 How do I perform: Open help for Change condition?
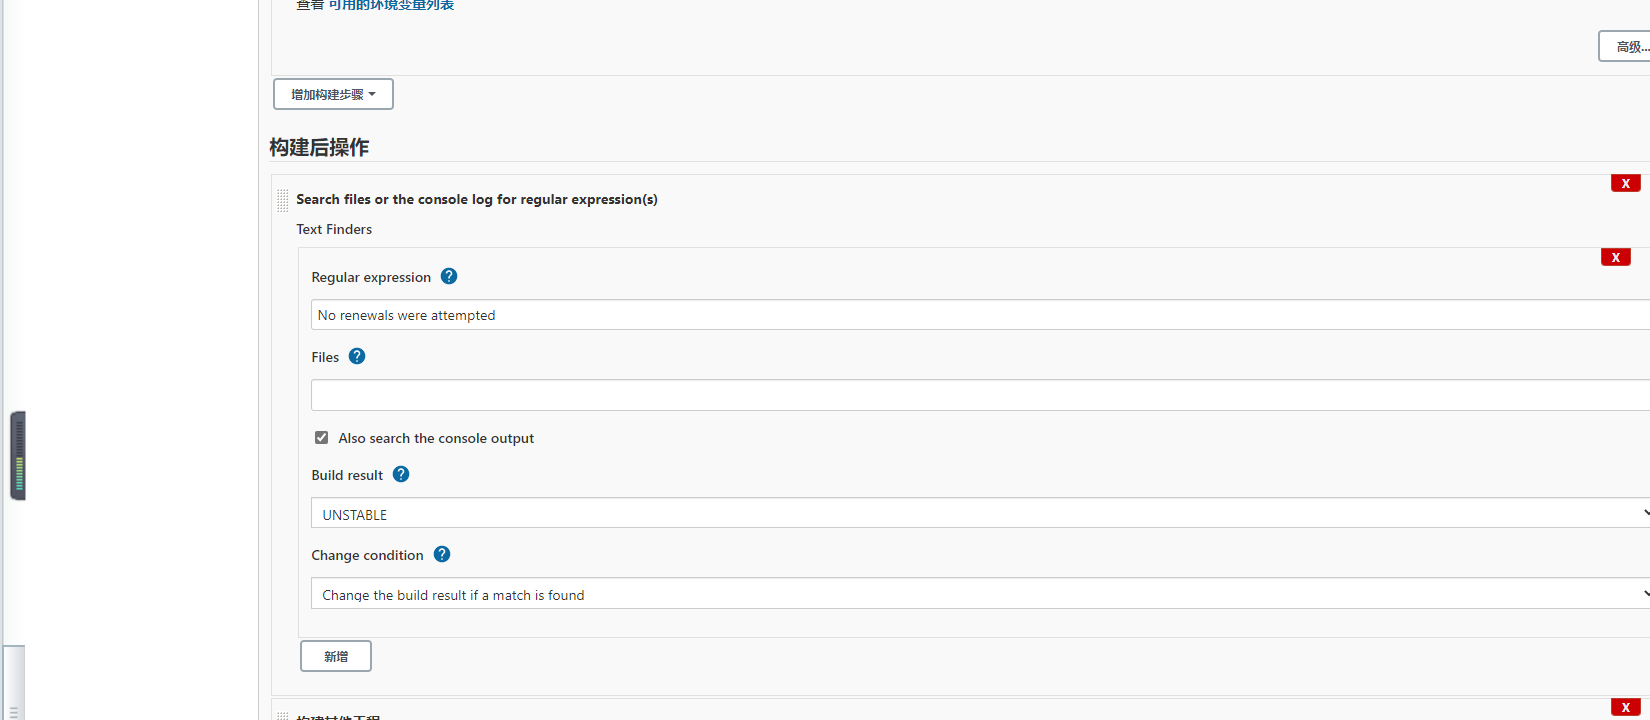442,554
